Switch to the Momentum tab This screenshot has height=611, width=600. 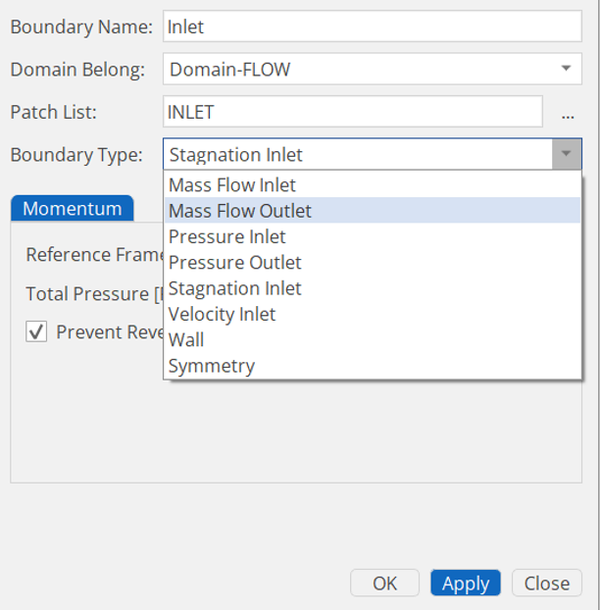[x=72, y=209]
